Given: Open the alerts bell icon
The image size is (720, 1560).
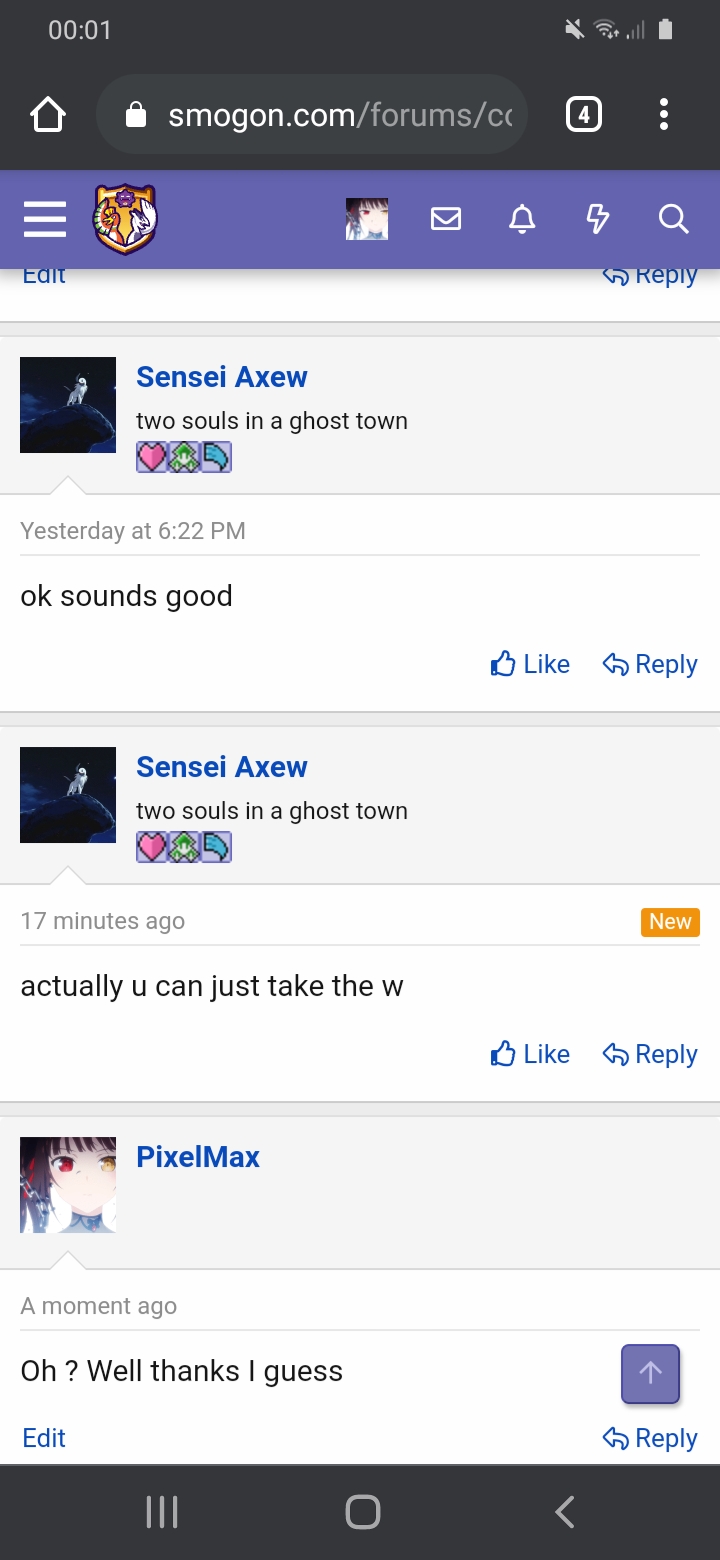Looking at the screenshot, I should [x=522, y=219].
